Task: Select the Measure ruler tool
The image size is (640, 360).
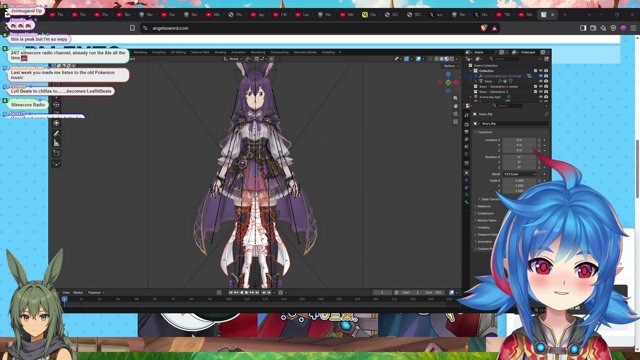Action: pos(57,143)
